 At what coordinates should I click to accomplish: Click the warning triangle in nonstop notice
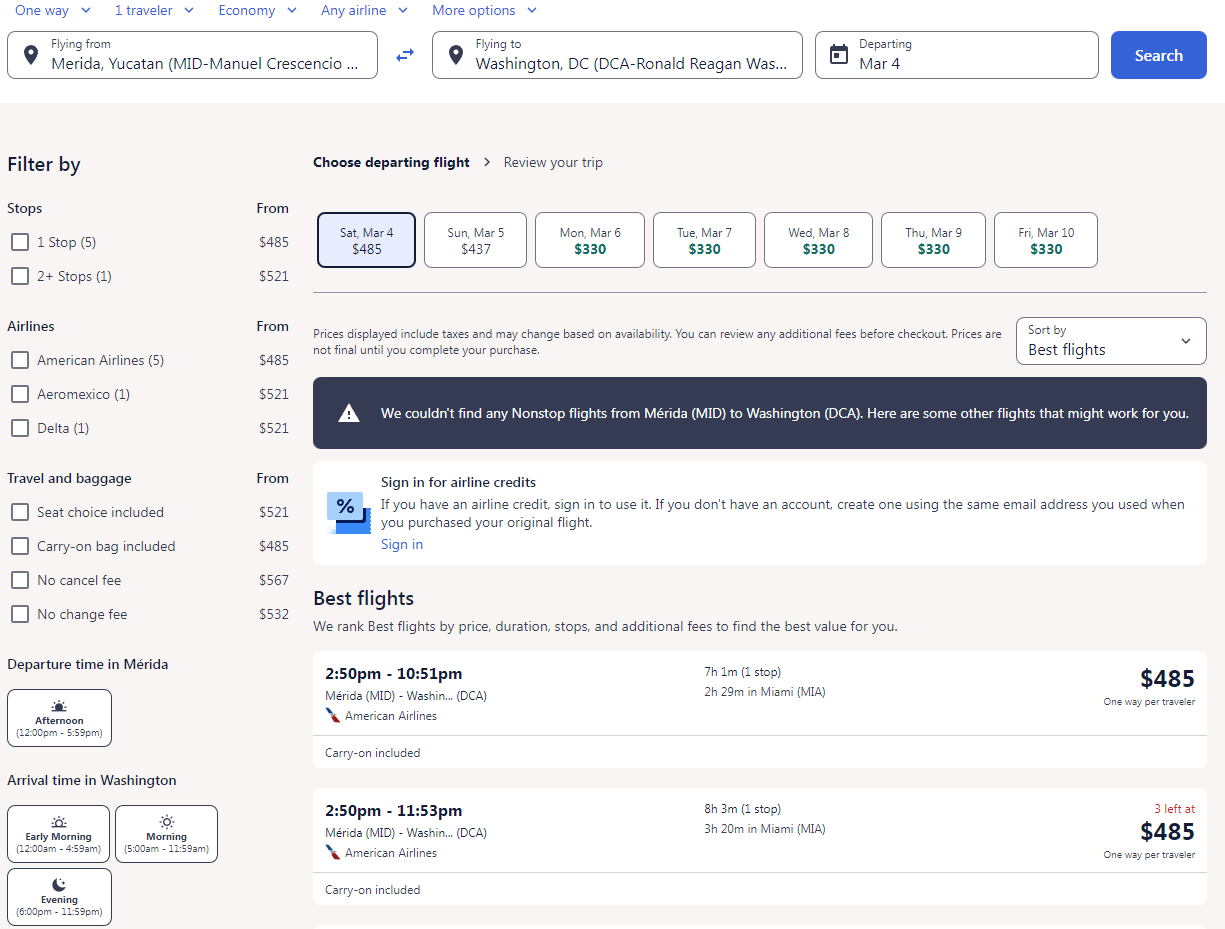(348, 413)
